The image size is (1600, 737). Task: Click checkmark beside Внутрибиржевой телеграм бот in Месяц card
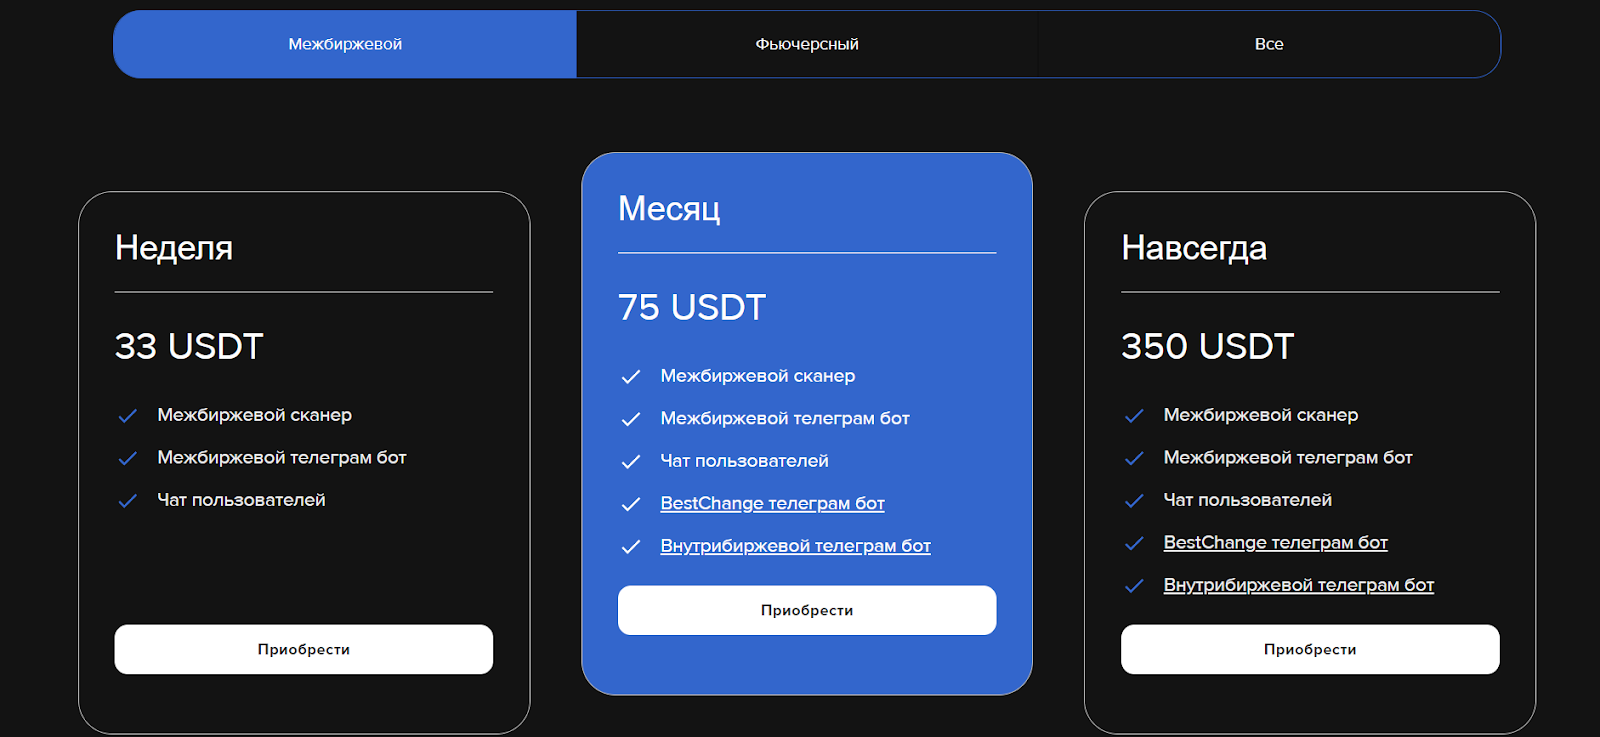point(630,547)
